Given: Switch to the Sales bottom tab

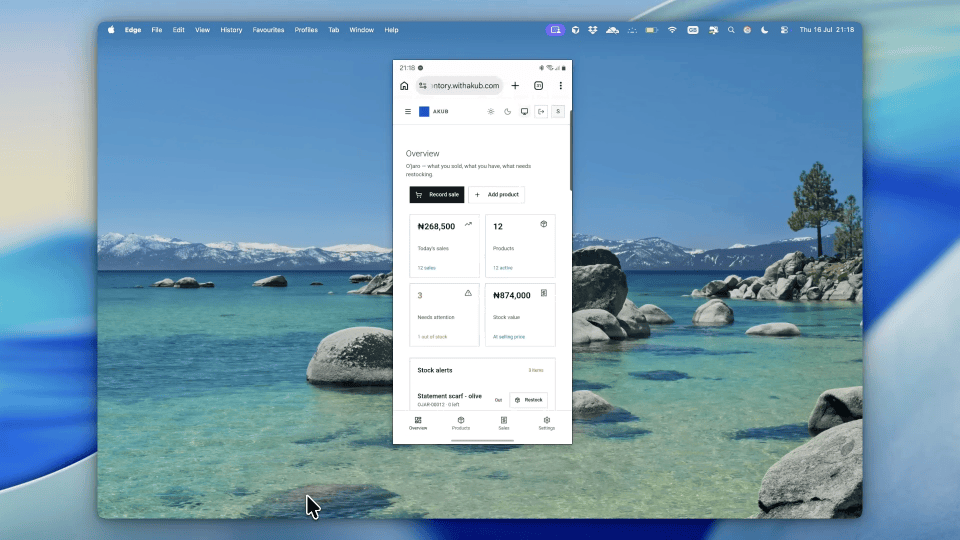Looking at the screenshot, I should point(504,423).
